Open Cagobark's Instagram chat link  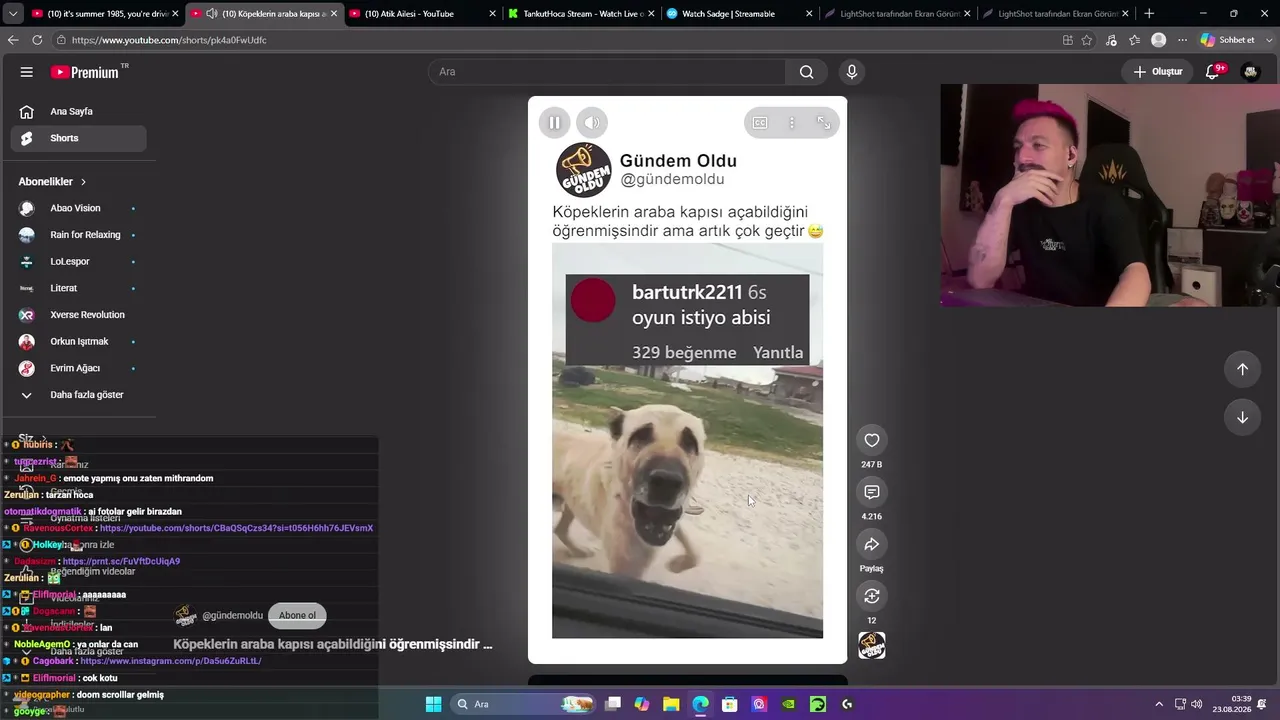pos(170,661)
